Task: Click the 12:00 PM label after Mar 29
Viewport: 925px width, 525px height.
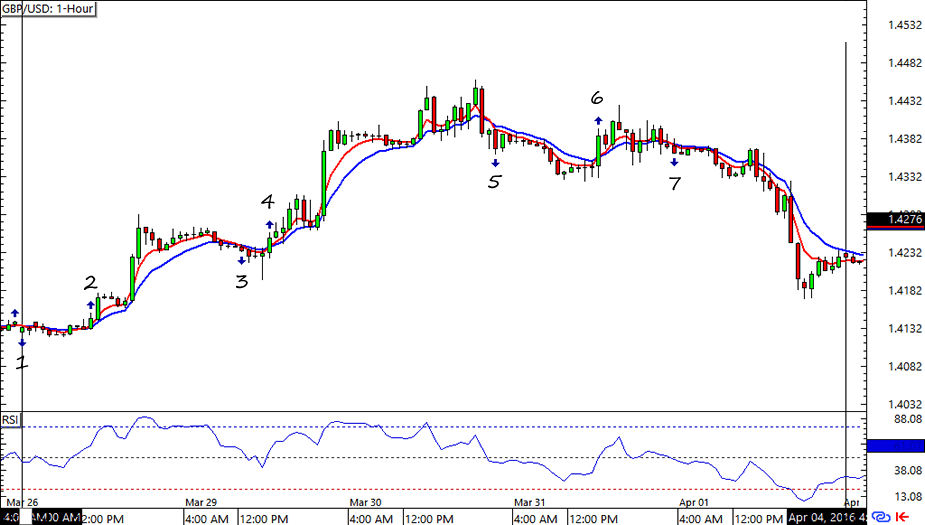Action: [264, 519]
